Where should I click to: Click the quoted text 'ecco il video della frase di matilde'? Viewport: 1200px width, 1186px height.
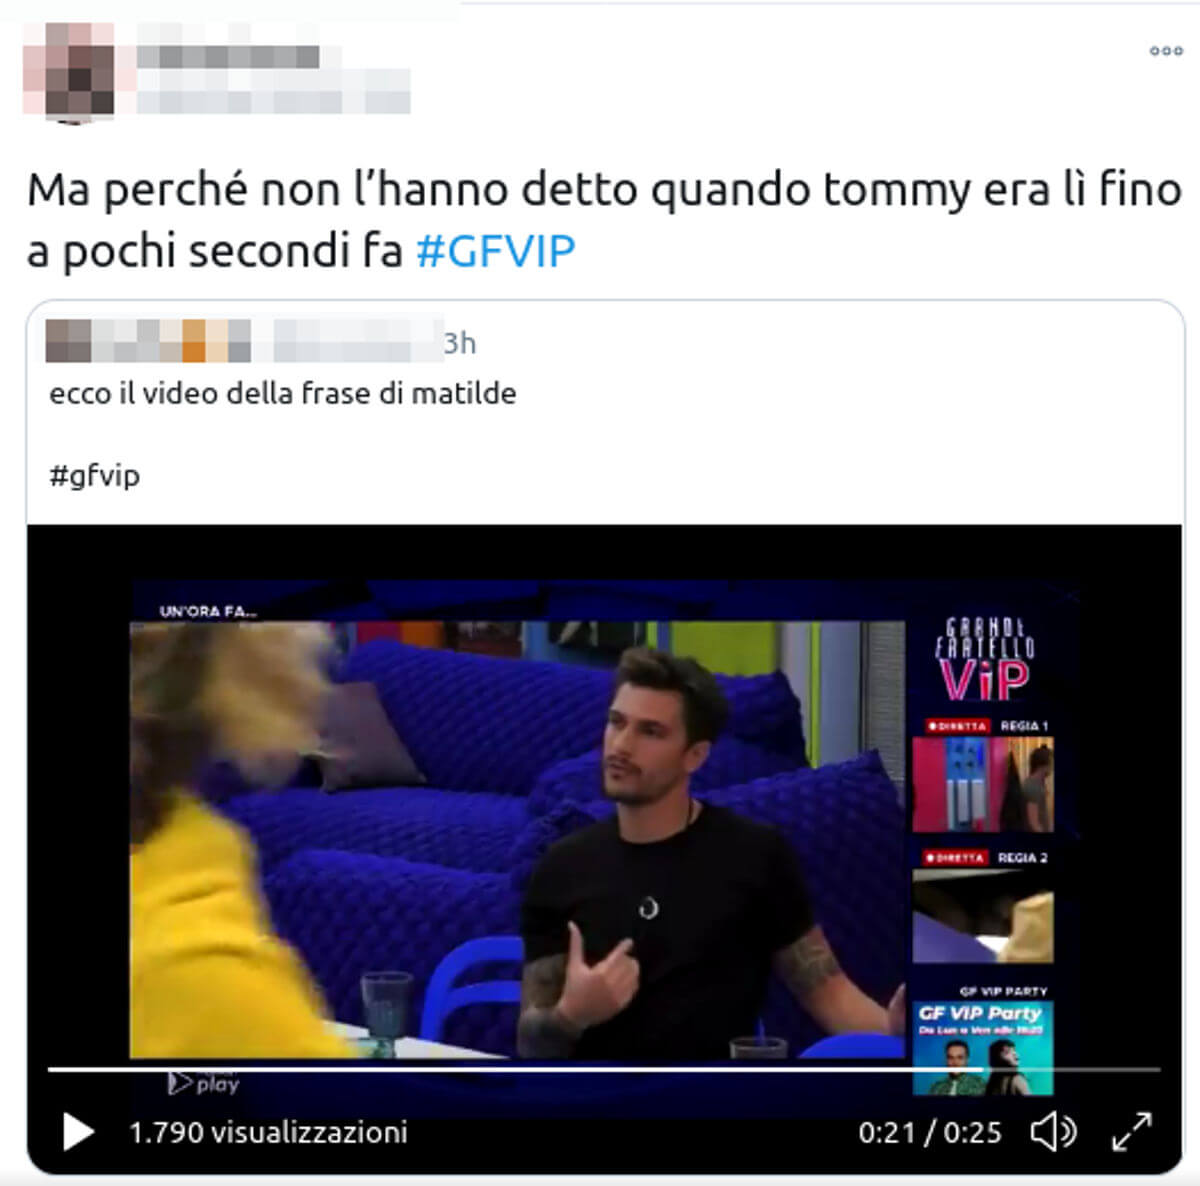click(283, 393)
